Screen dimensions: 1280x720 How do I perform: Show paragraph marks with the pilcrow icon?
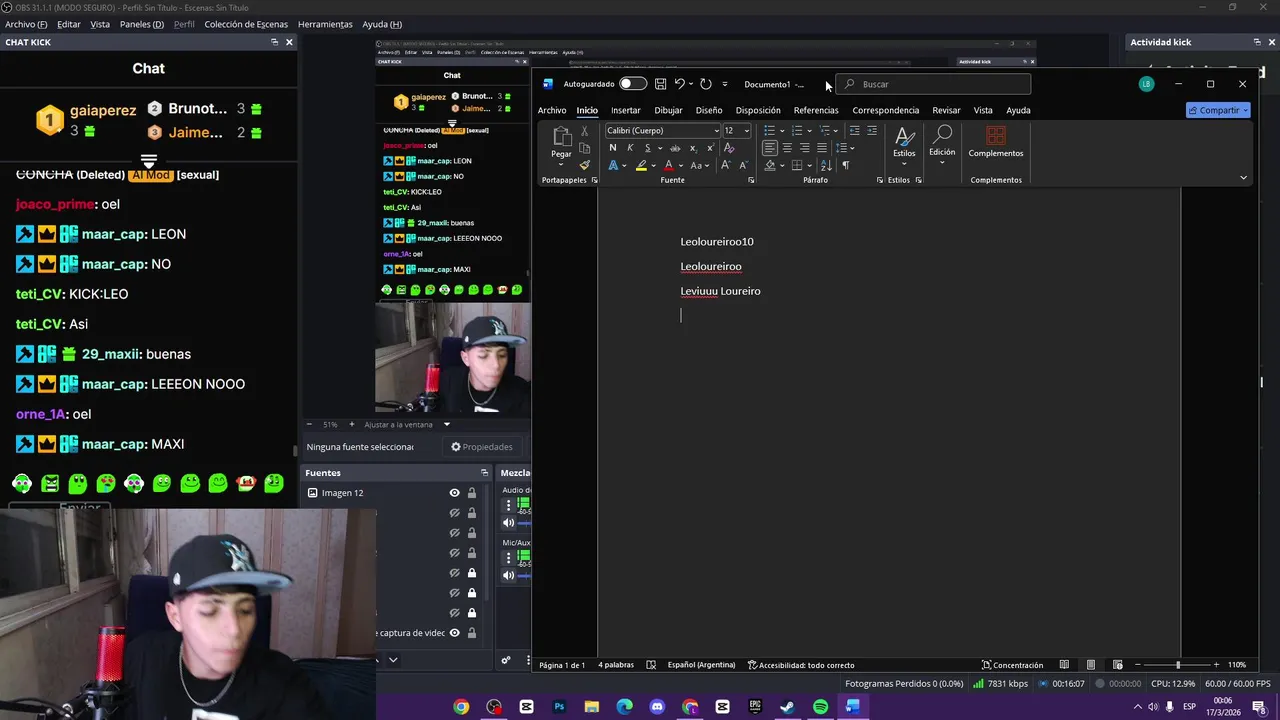coord(845,165)
